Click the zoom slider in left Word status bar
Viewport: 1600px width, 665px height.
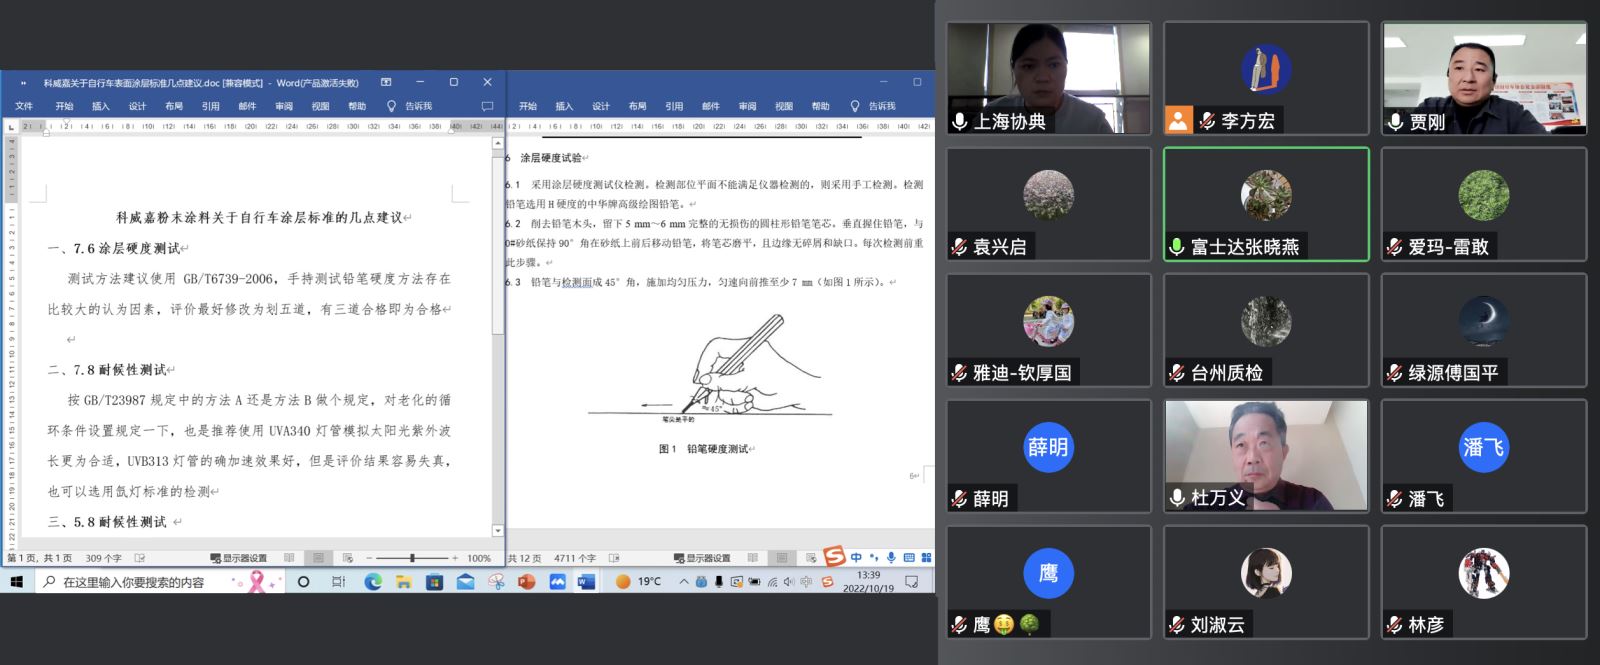[412, 558]
